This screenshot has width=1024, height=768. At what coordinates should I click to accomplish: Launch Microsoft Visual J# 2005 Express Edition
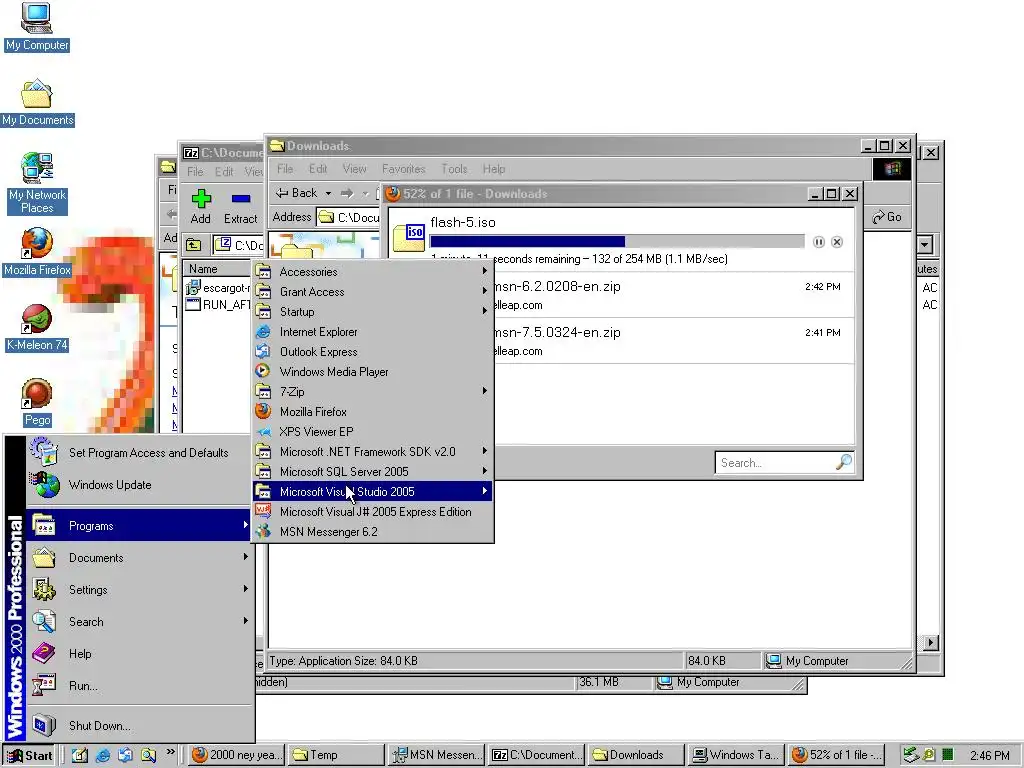[x=372, y=511]
